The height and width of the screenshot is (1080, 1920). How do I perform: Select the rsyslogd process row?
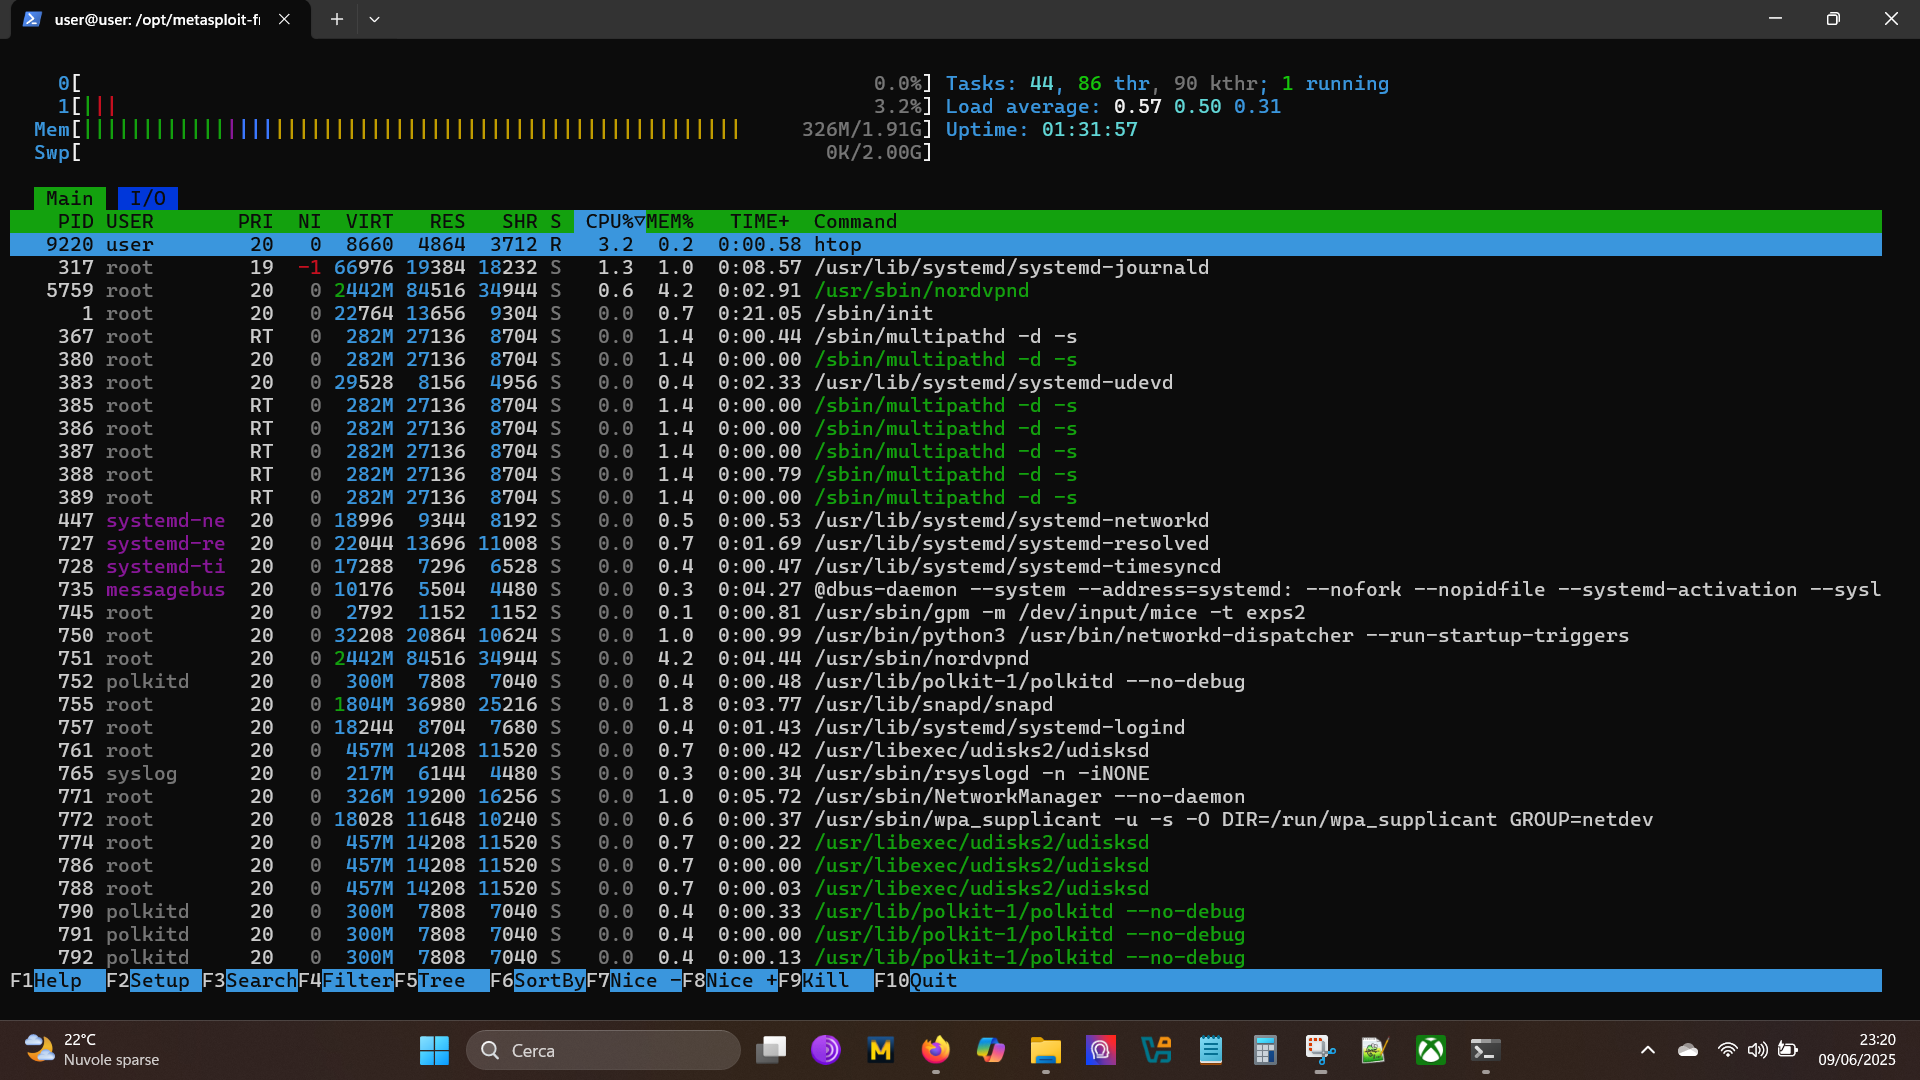click(946, 773)
